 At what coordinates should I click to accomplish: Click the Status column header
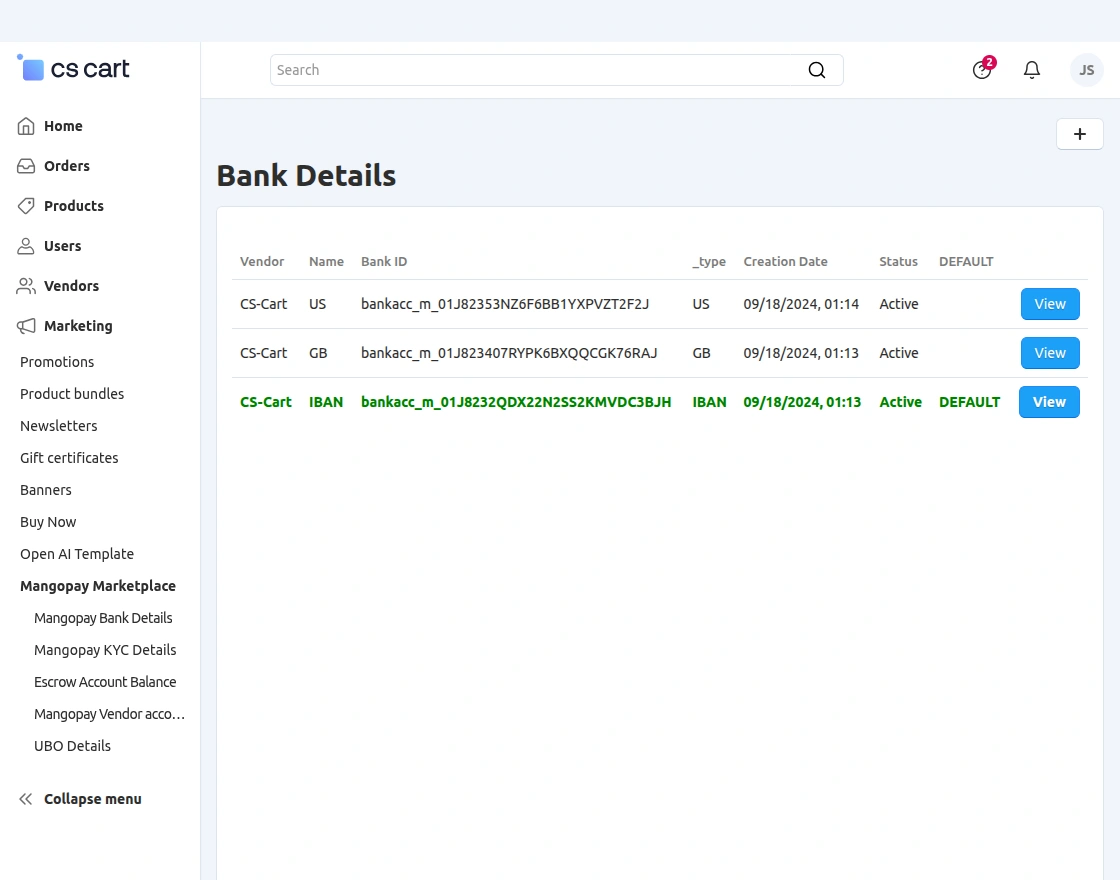pos(899,261)
